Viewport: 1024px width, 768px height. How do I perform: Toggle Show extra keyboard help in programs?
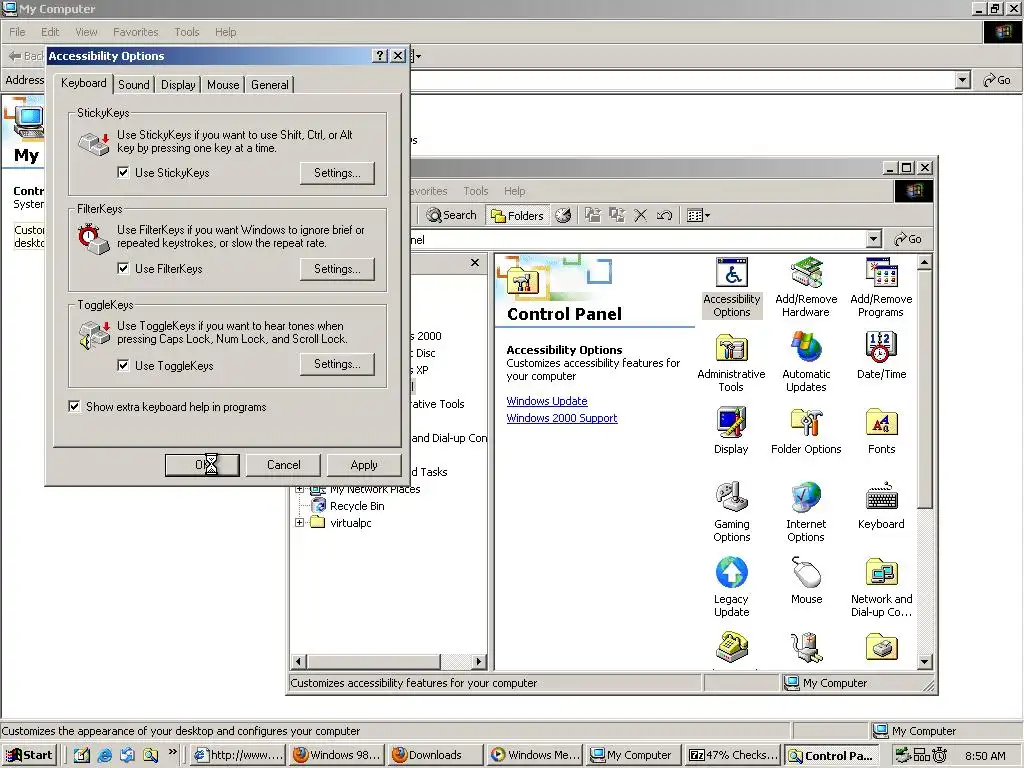click(74, 406)
